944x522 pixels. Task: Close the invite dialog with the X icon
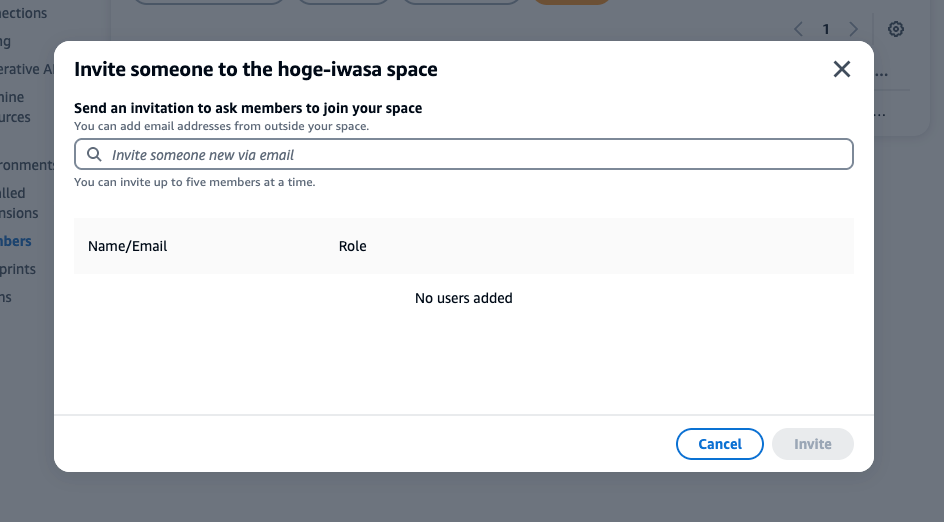(842, 69)
